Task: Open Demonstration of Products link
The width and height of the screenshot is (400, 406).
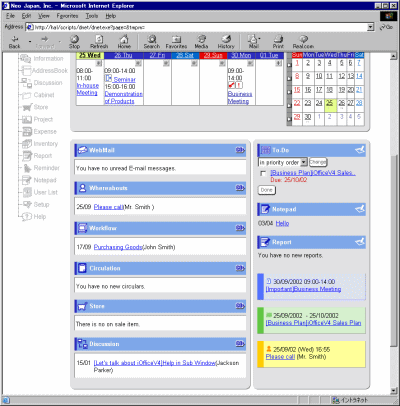Action: pos(123,98)
